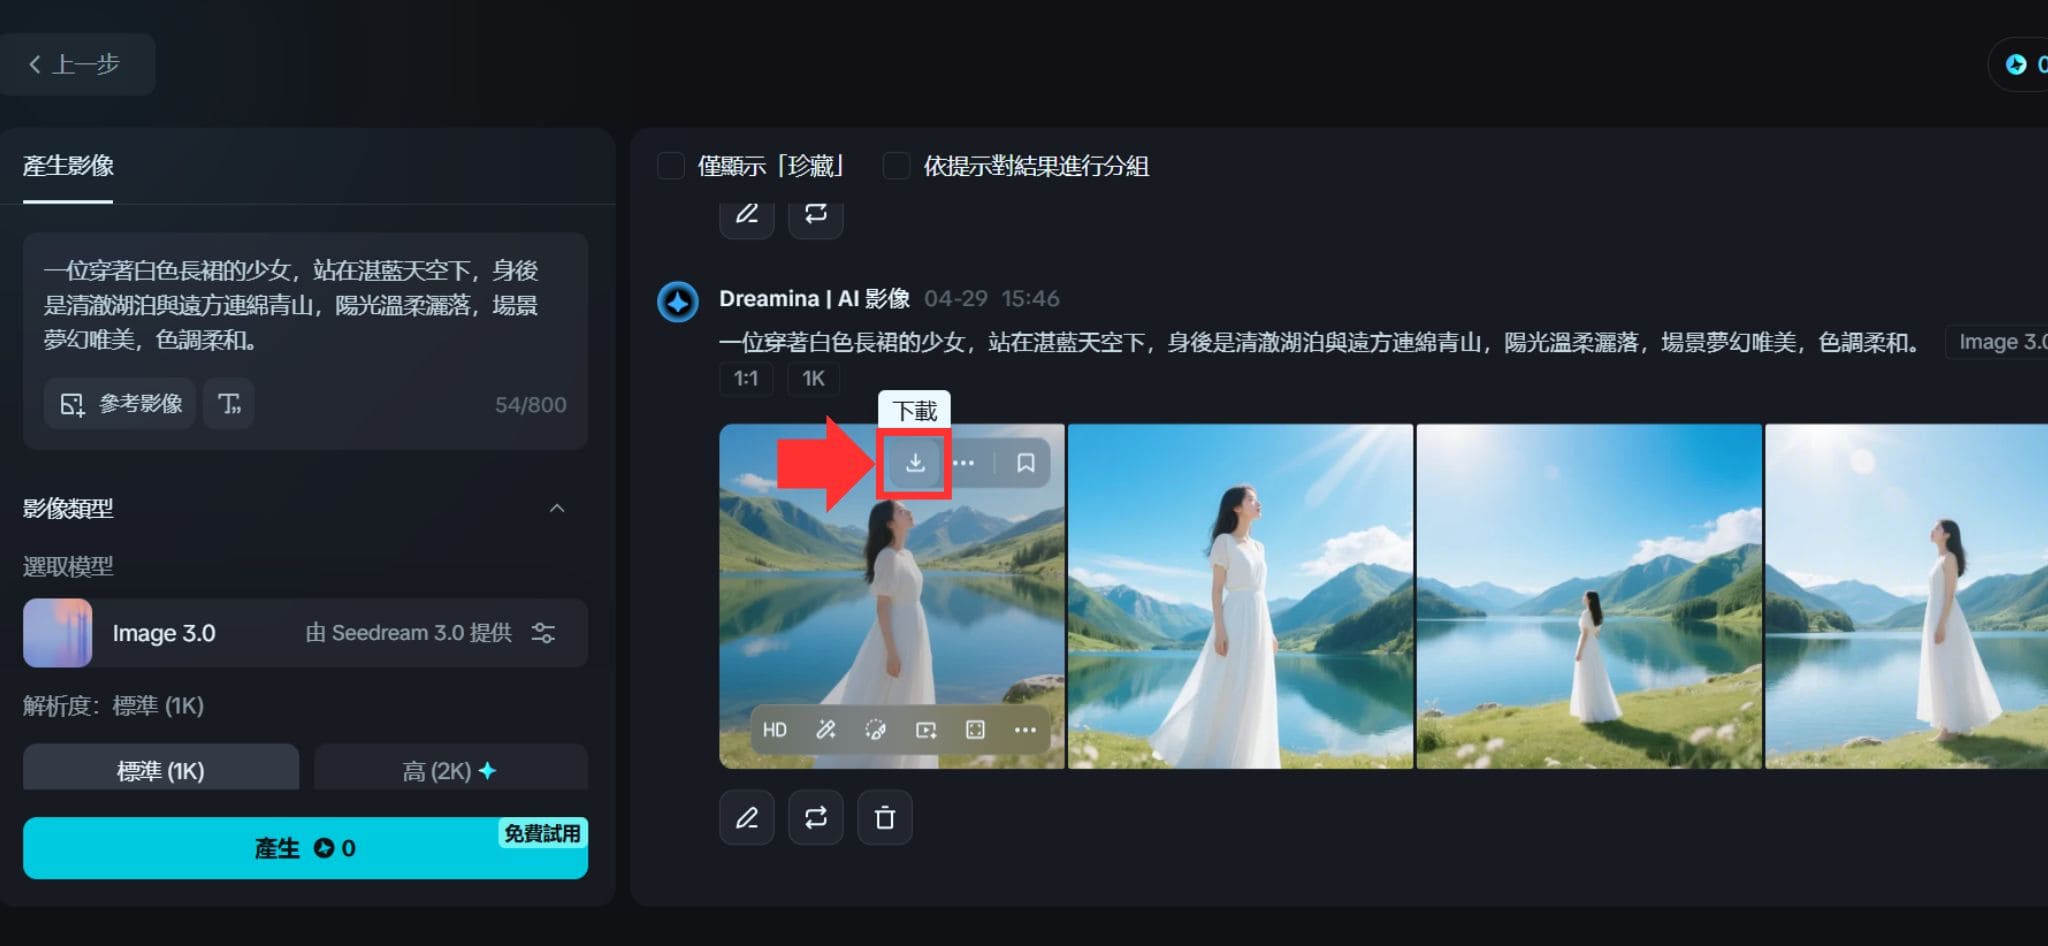Click the delete trash icon under the images
The image size is (2048, 946).
click(884, 817)
